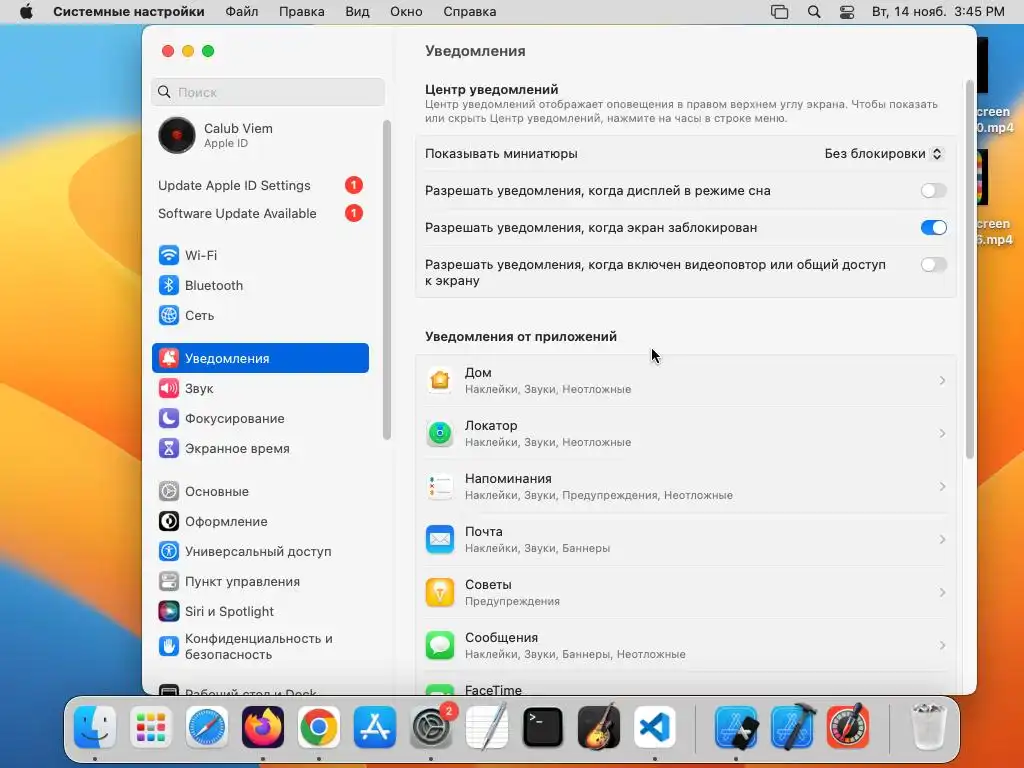Screen dimensions: 1024x768
Task: Open Советы notification settings
Action: coord(686,592)
